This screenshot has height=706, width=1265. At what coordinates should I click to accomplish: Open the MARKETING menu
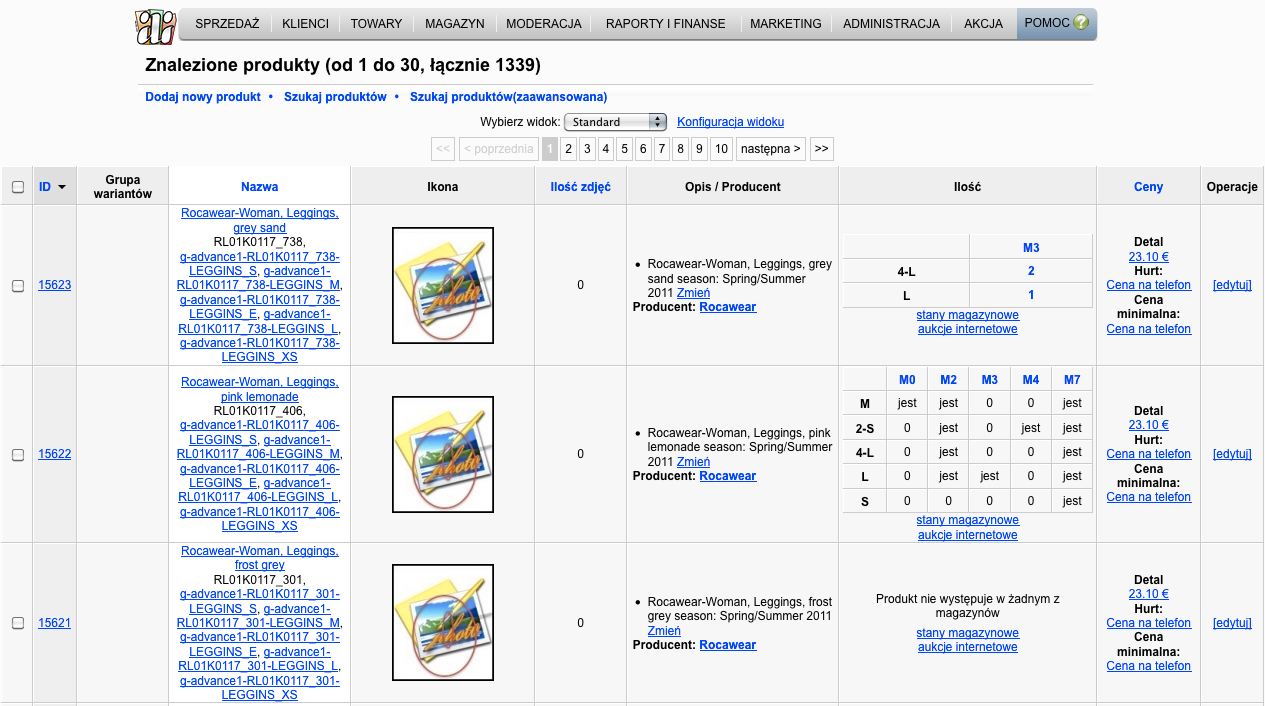coord(786,24)
